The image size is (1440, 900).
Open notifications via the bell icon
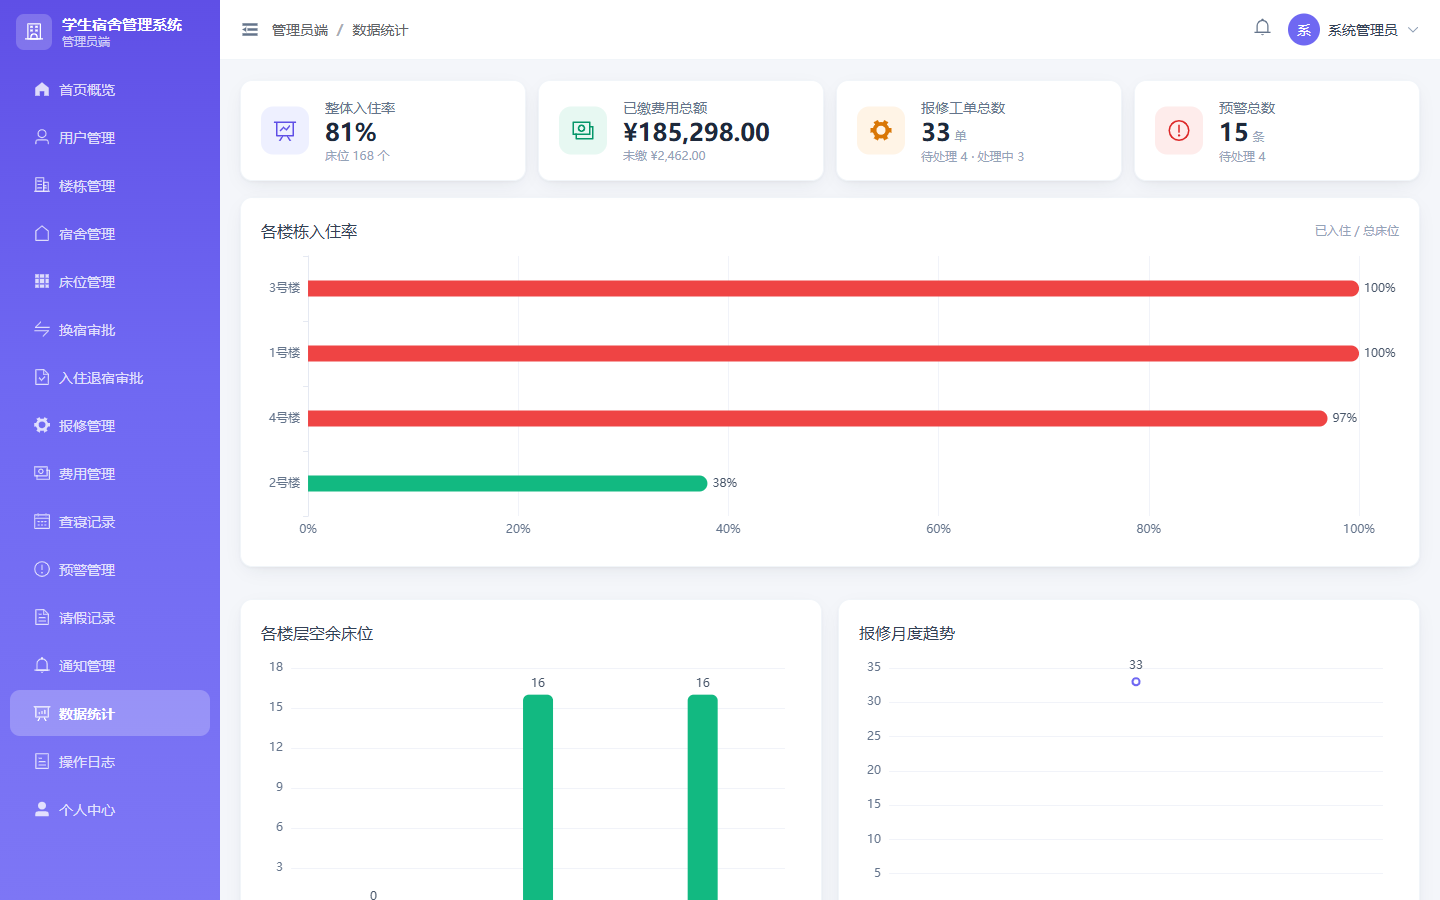(x=1262, y=28)
